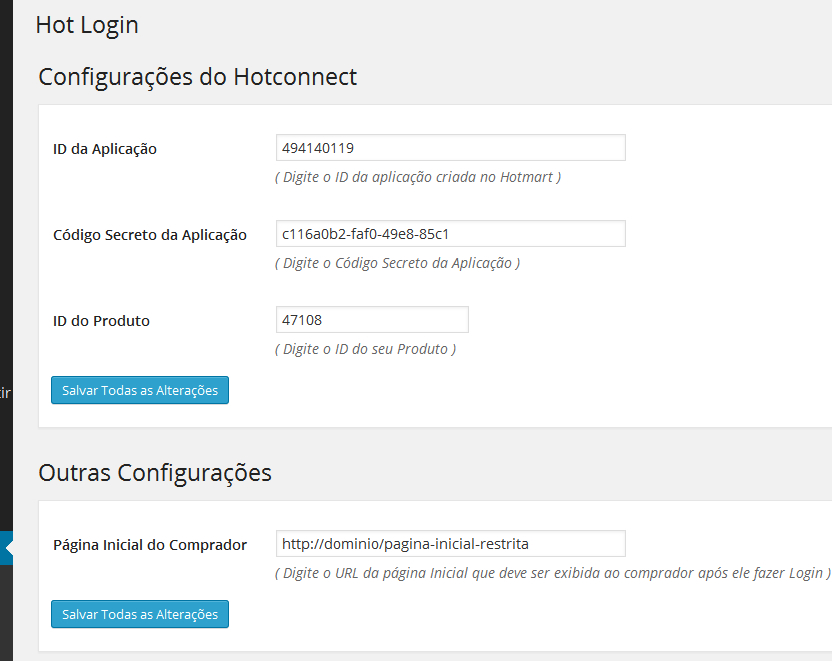Click the ID da Aplicação label
This screenshot has width=832, height=661.
(105, 148)
